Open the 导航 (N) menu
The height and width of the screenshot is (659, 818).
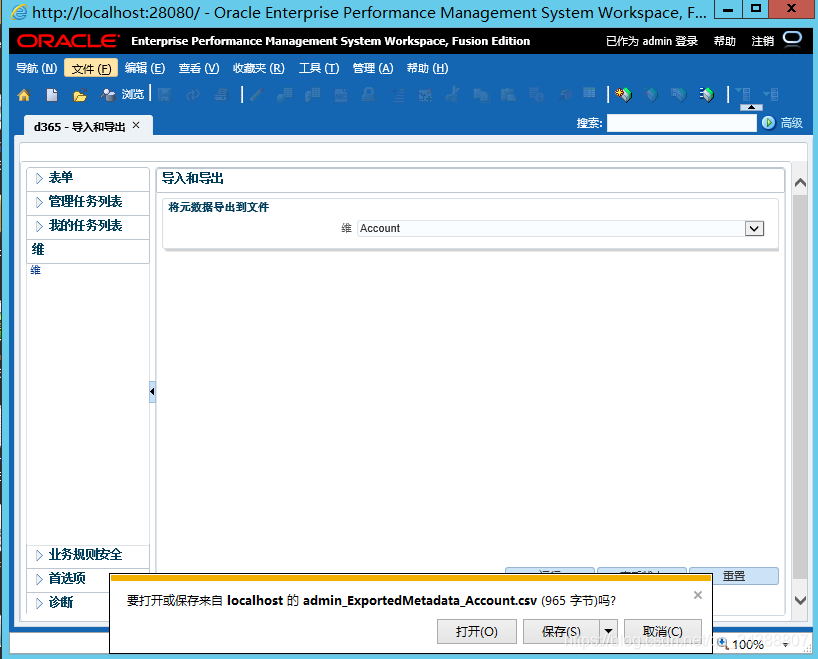(x=37, y=68)
